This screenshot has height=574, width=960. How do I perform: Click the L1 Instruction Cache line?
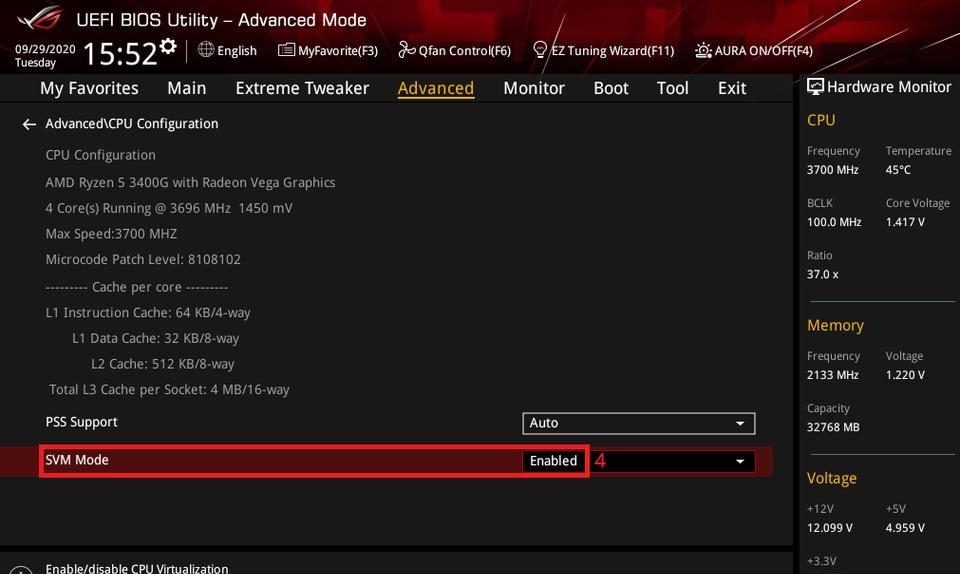[148, 313]
